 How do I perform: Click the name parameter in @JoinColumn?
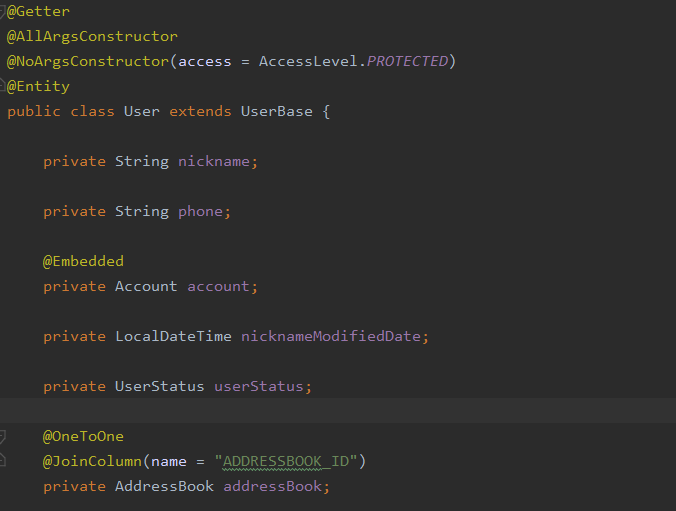[169, 462]
